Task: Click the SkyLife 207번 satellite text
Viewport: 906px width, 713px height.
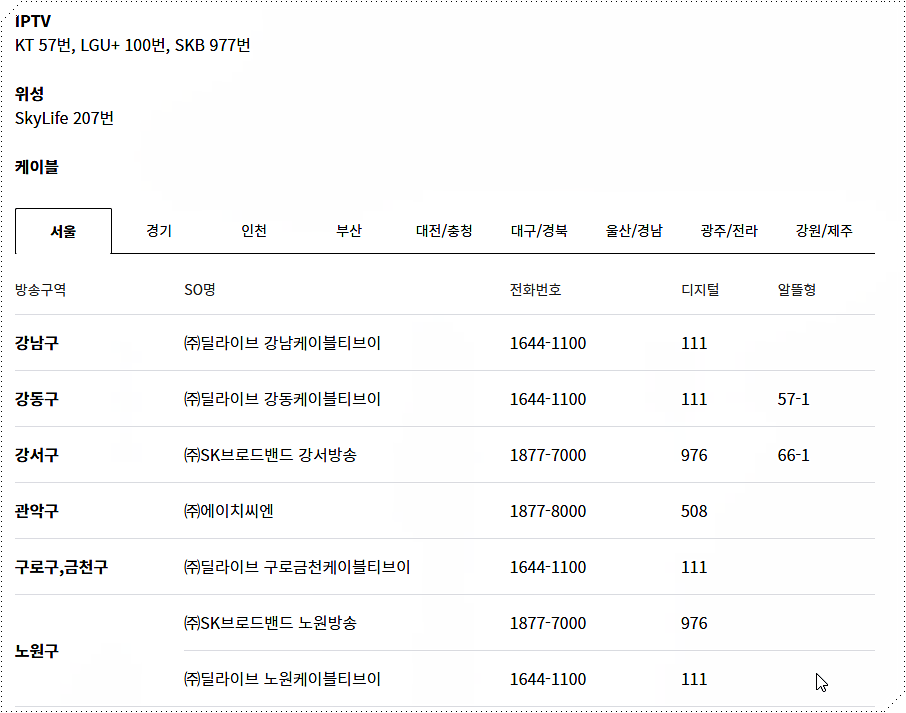Action: (x=67, y=117)
